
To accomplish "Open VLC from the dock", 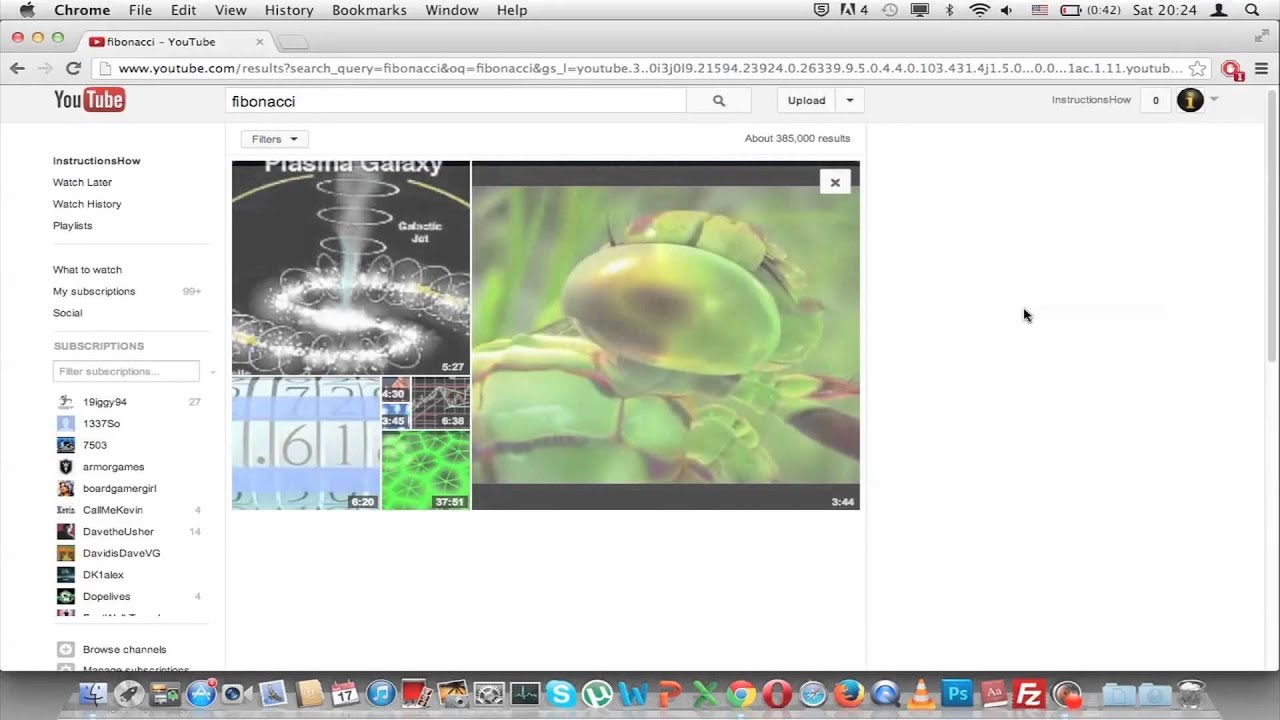I will [x=921, y=693].
